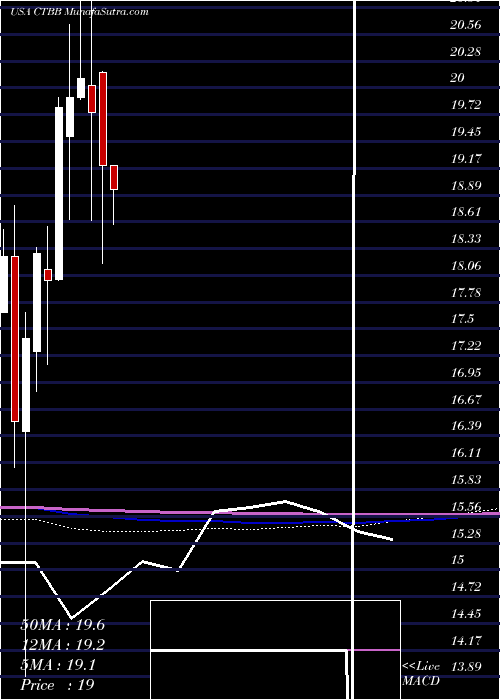
Task: Click the tall white candlestick rising to 19.72
Action: (59, 193)
